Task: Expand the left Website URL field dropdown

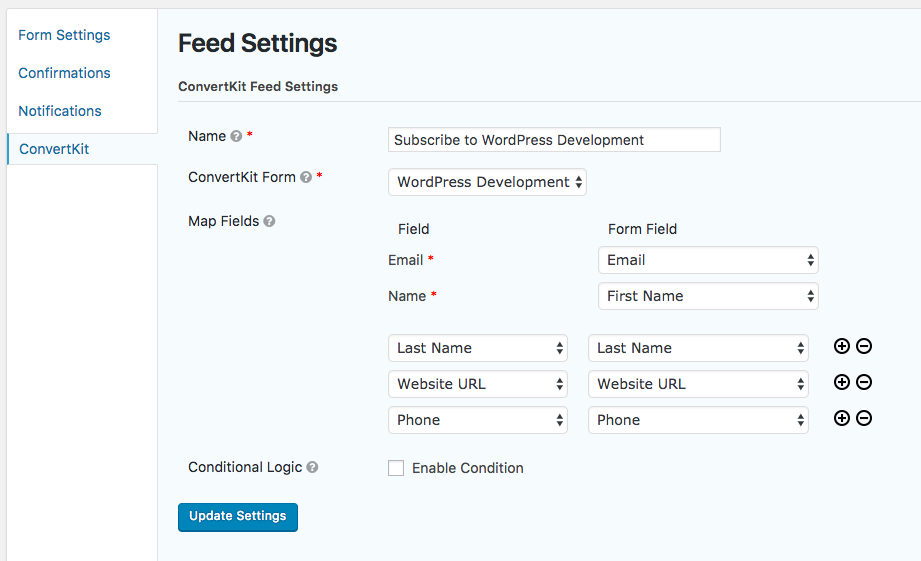Action: (478, 384)
